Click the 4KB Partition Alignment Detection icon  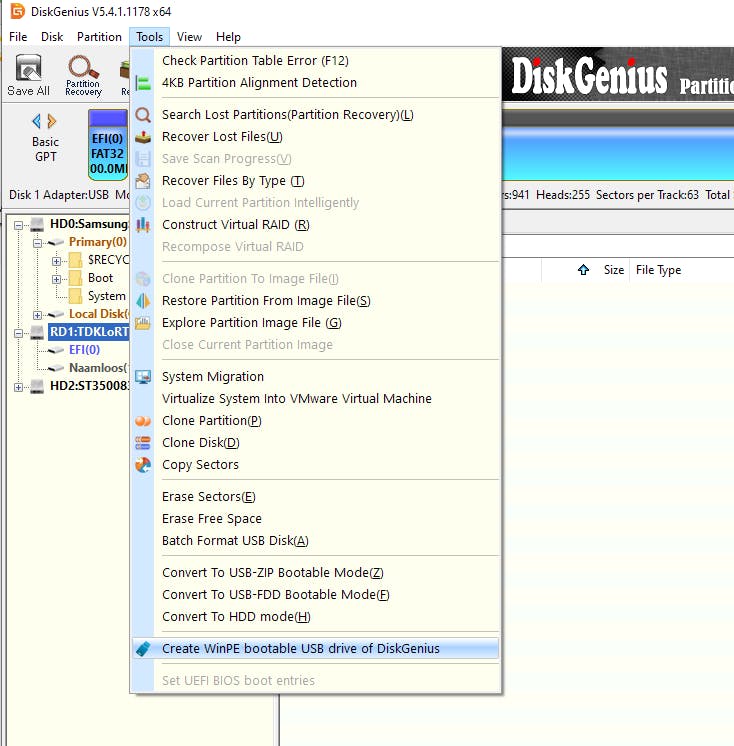[x=143, y=83]
